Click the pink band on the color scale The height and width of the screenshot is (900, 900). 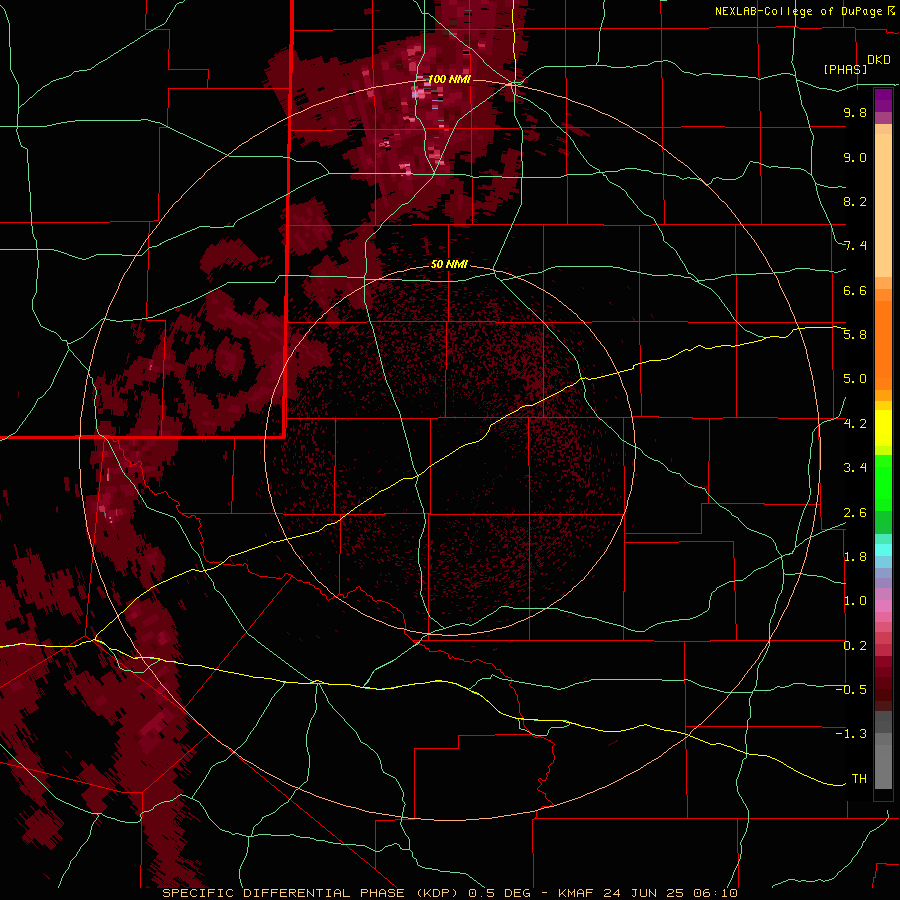tap(883, 606)
